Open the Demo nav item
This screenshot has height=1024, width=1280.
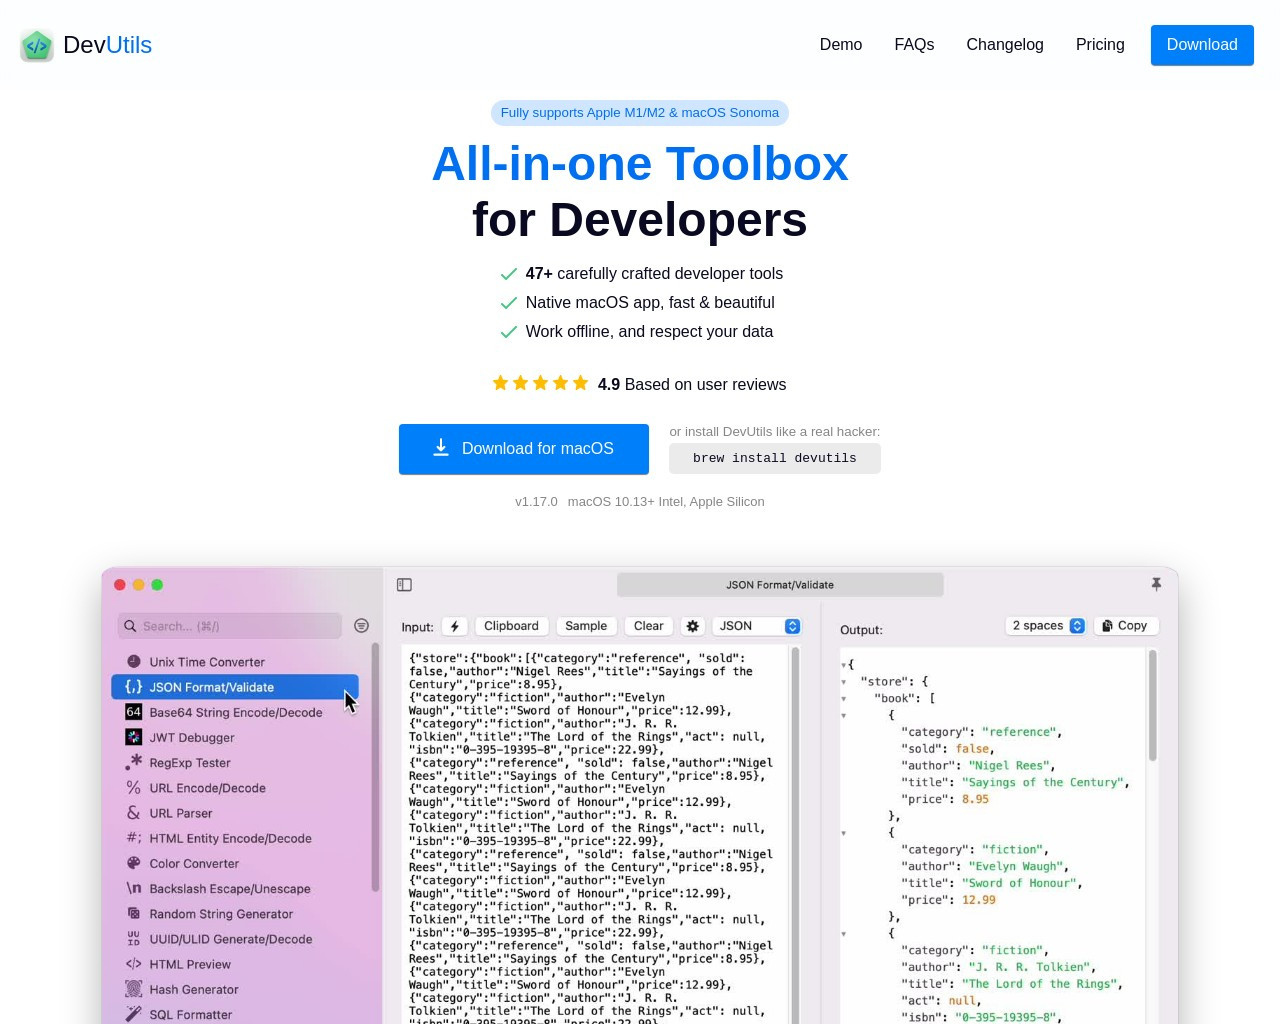coord(841,45)
